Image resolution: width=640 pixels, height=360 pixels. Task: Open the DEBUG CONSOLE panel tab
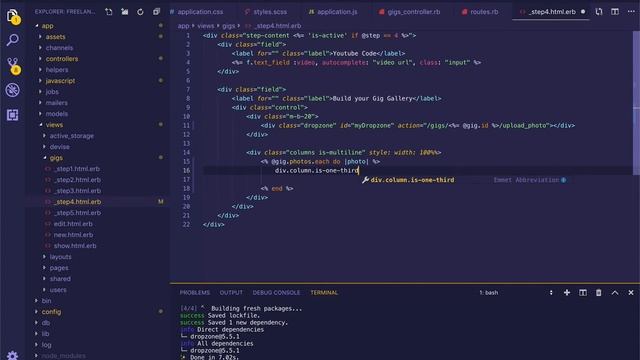276,293
